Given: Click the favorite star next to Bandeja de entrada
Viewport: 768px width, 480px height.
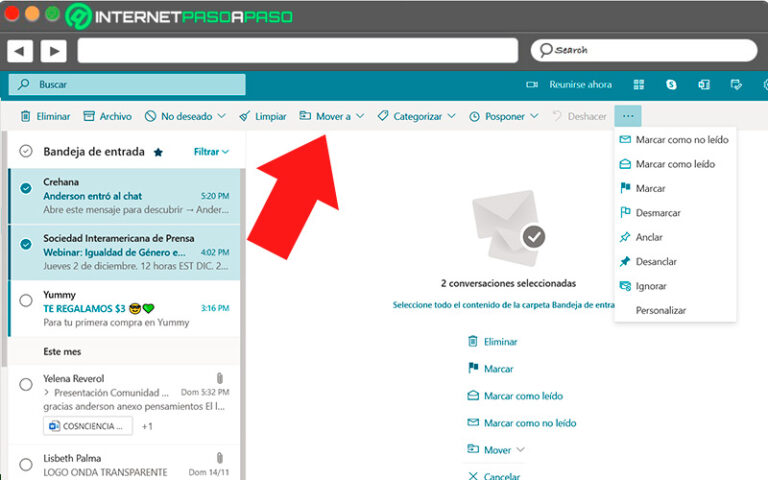Looking at the screenshot, I should [x=158, y=152].
